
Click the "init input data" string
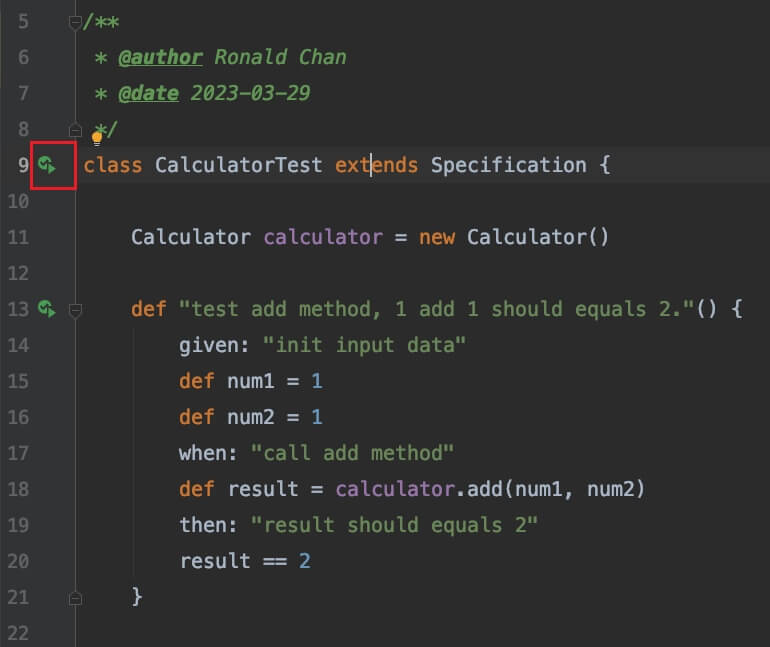365,345
